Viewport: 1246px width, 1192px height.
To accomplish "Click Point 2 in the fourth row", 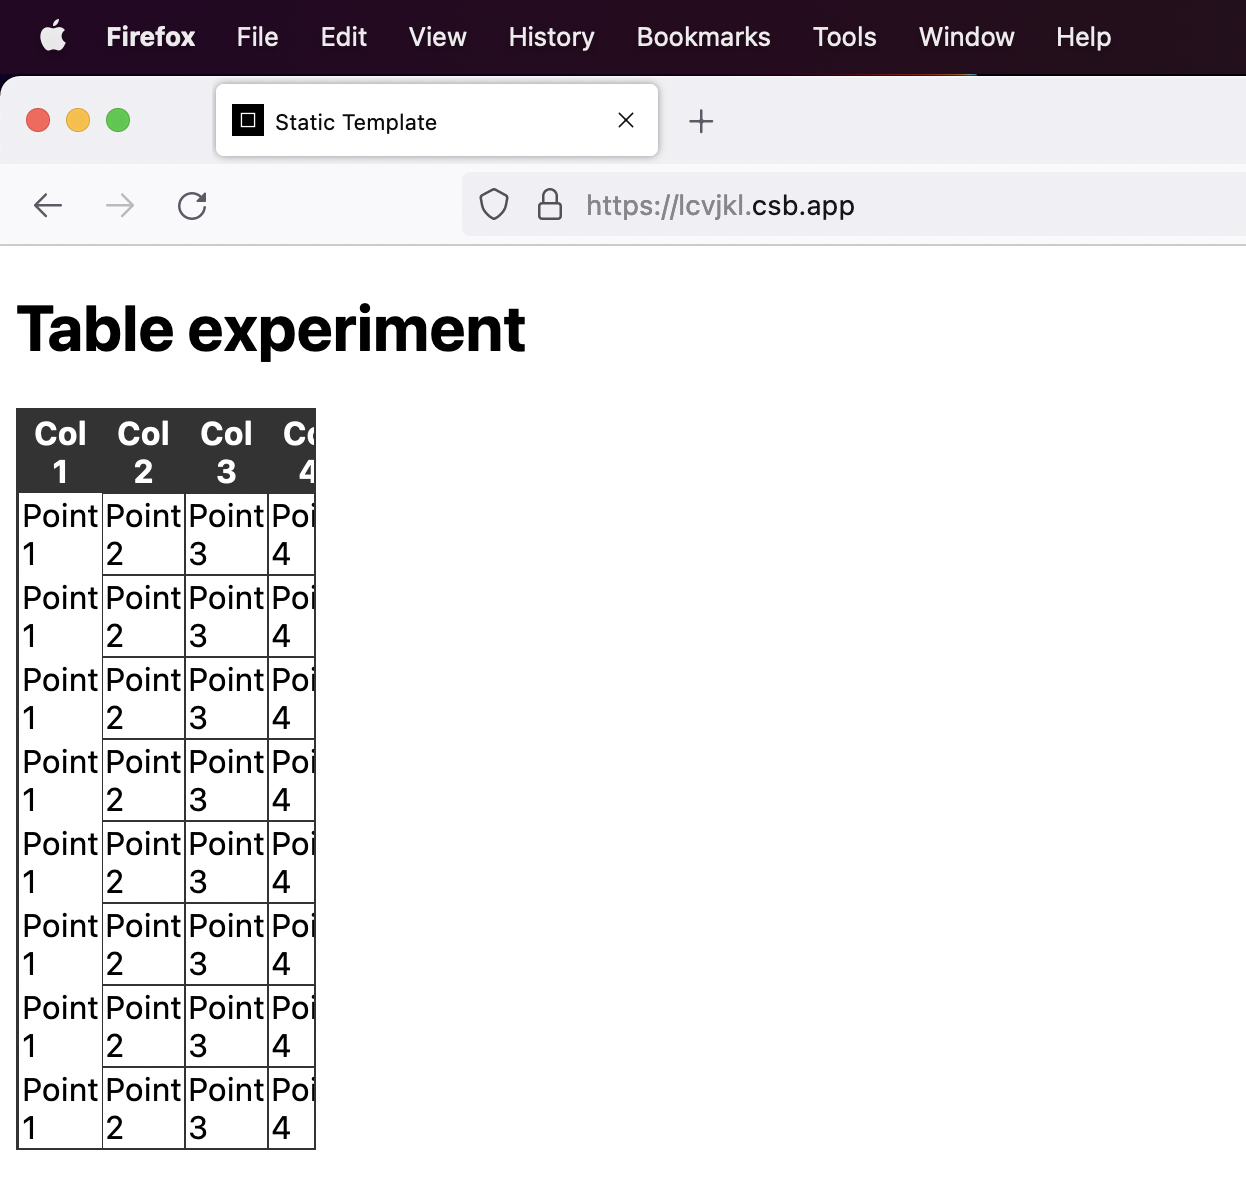I will click(143, 780).
